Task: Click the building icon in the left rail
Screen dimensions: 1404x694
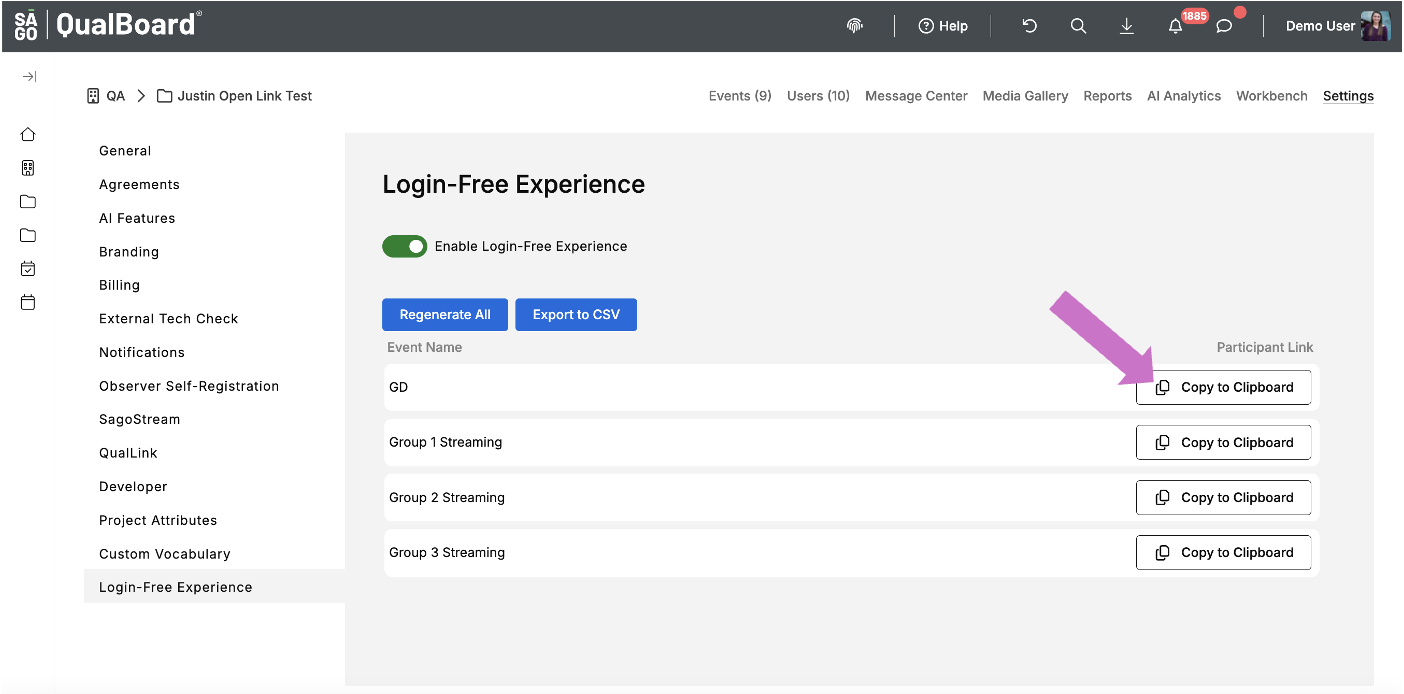Action: 28,168
